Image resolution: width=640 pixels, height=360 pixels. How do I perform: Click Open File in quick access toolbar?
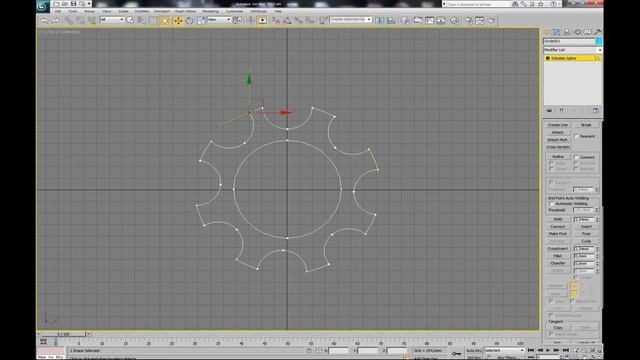pos(65,4)
